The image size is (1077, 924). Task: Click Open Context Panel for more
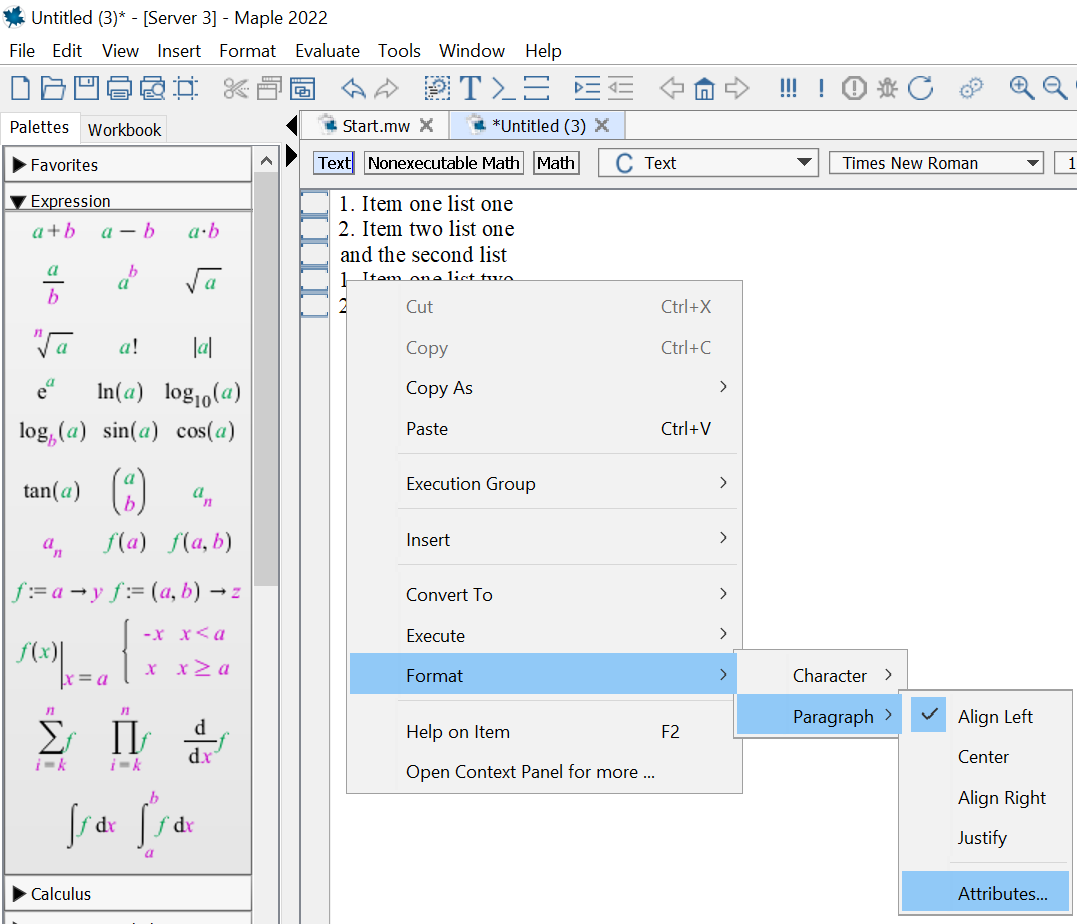[543, 771]
